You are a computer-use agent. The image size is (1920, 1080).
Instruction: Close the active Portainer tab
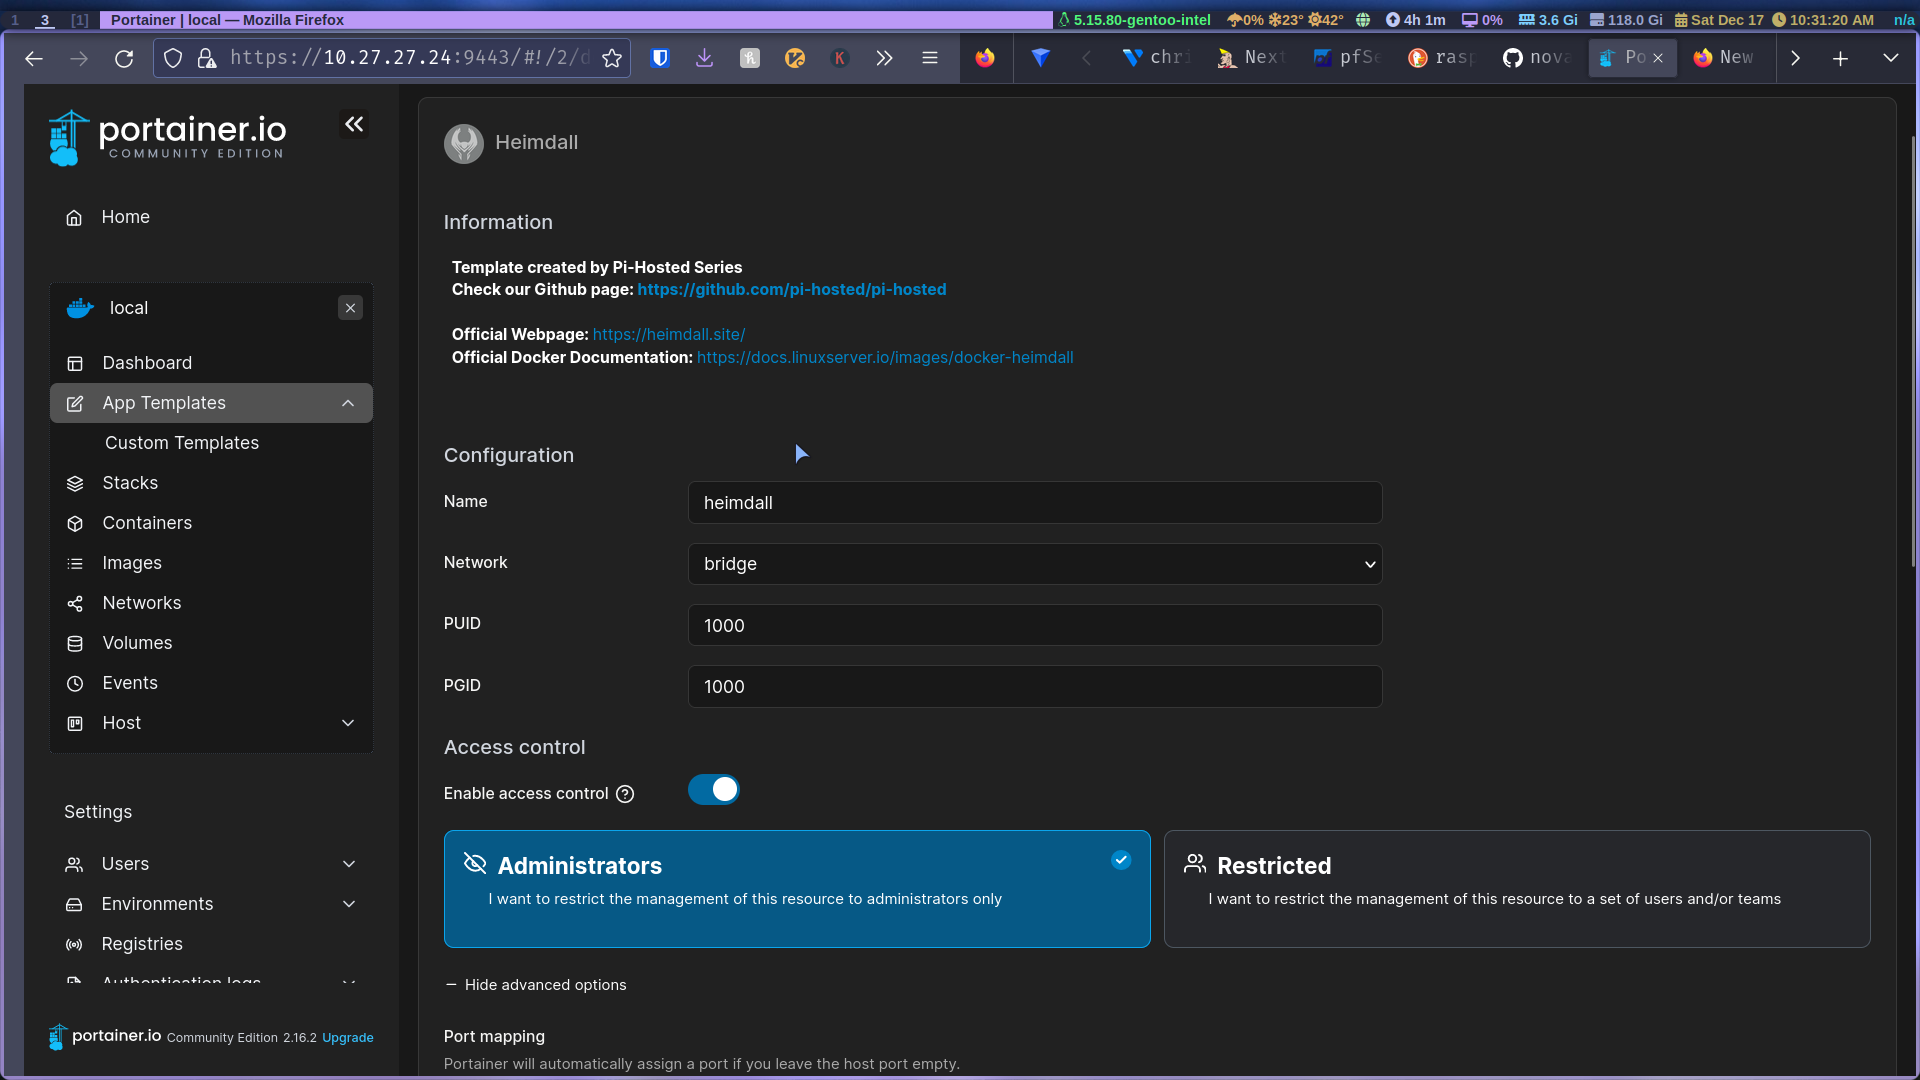click(x=1658, y=58)
